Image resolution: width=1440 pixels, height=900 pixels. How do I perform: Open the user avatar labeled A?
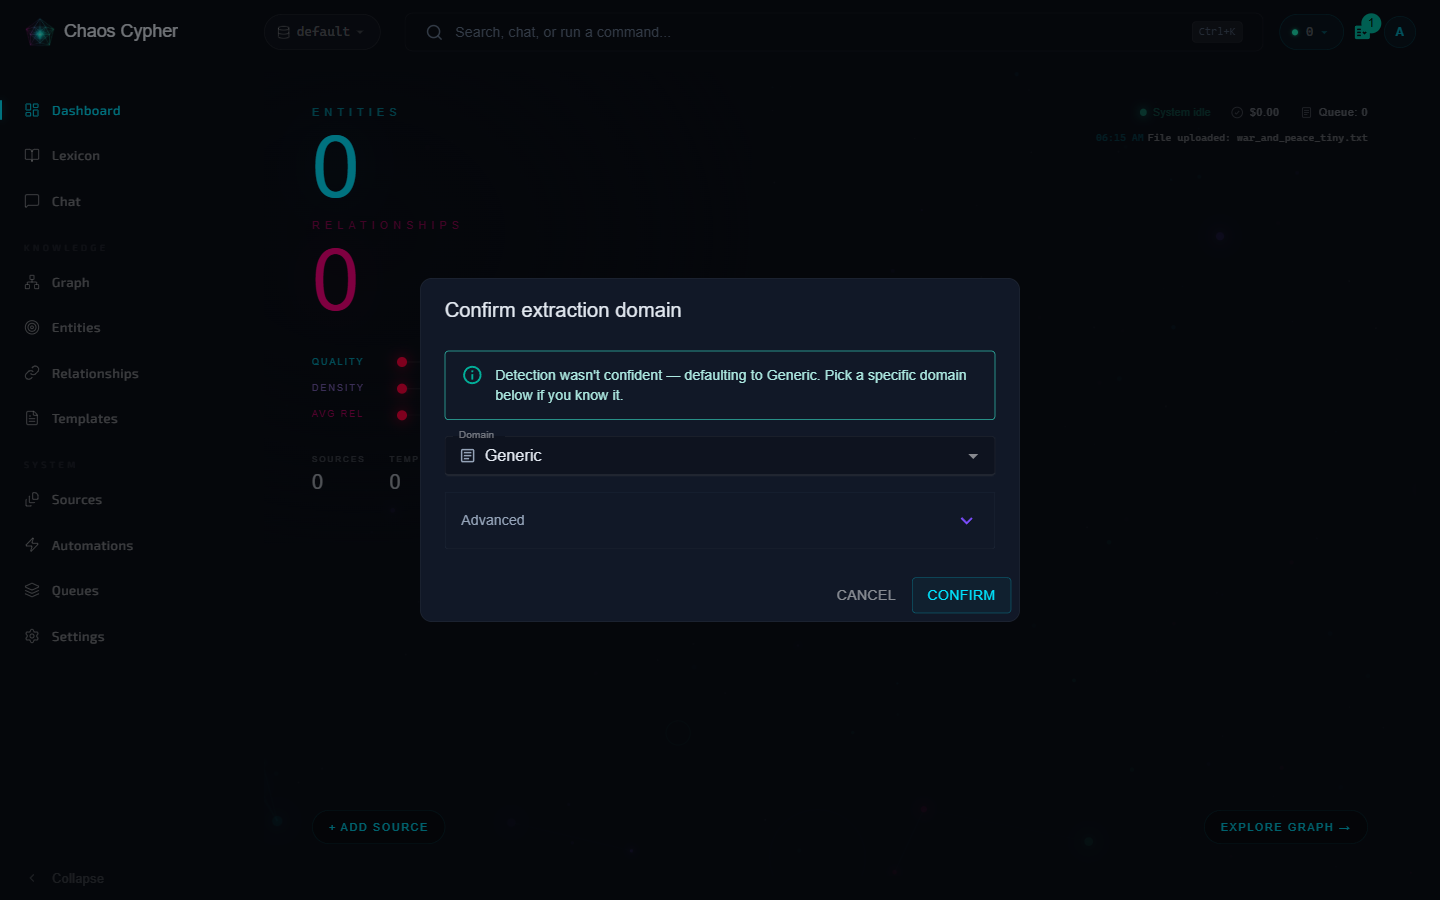[1399, 32]
